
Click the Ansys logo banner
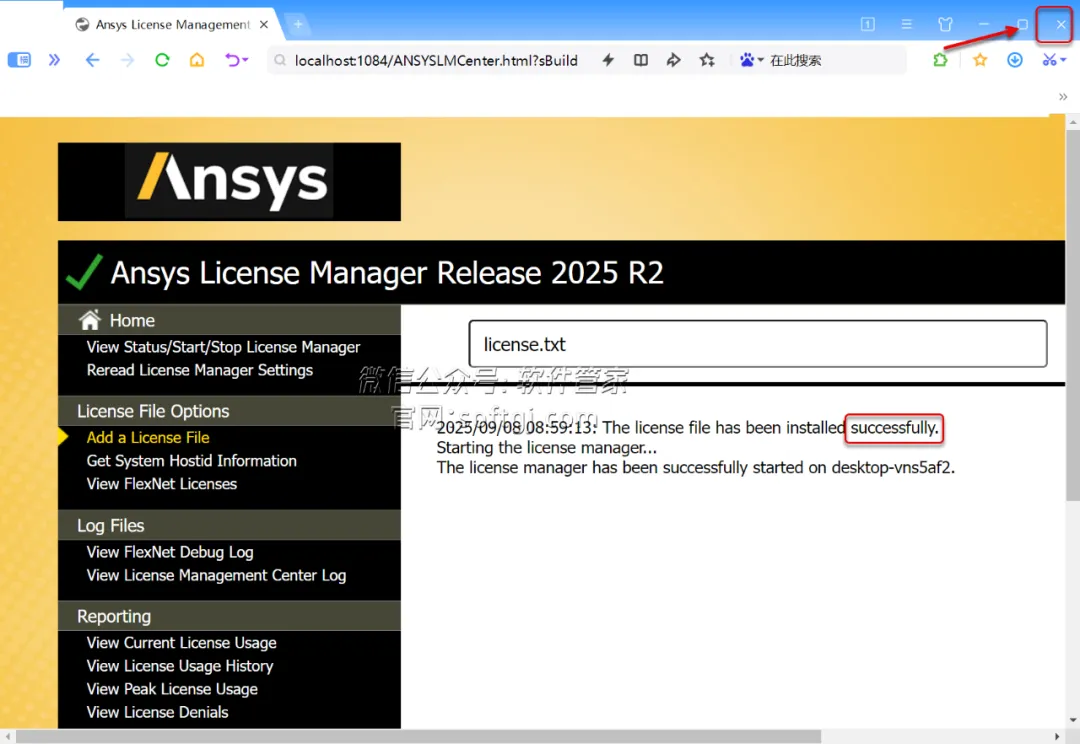[x=229, y=182]
